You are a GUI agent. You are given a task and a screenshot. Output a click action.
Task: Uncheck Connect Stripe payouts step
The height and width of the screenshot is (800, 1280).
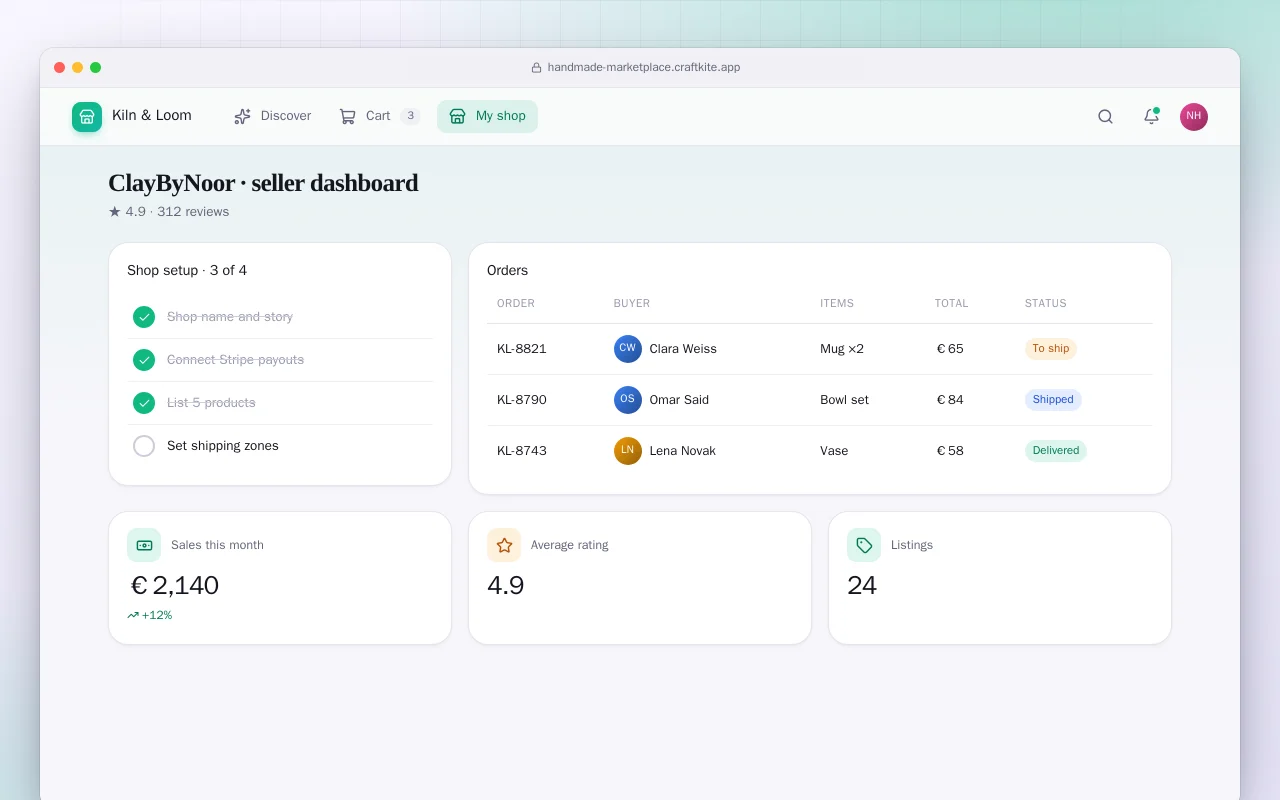point(144,360)
